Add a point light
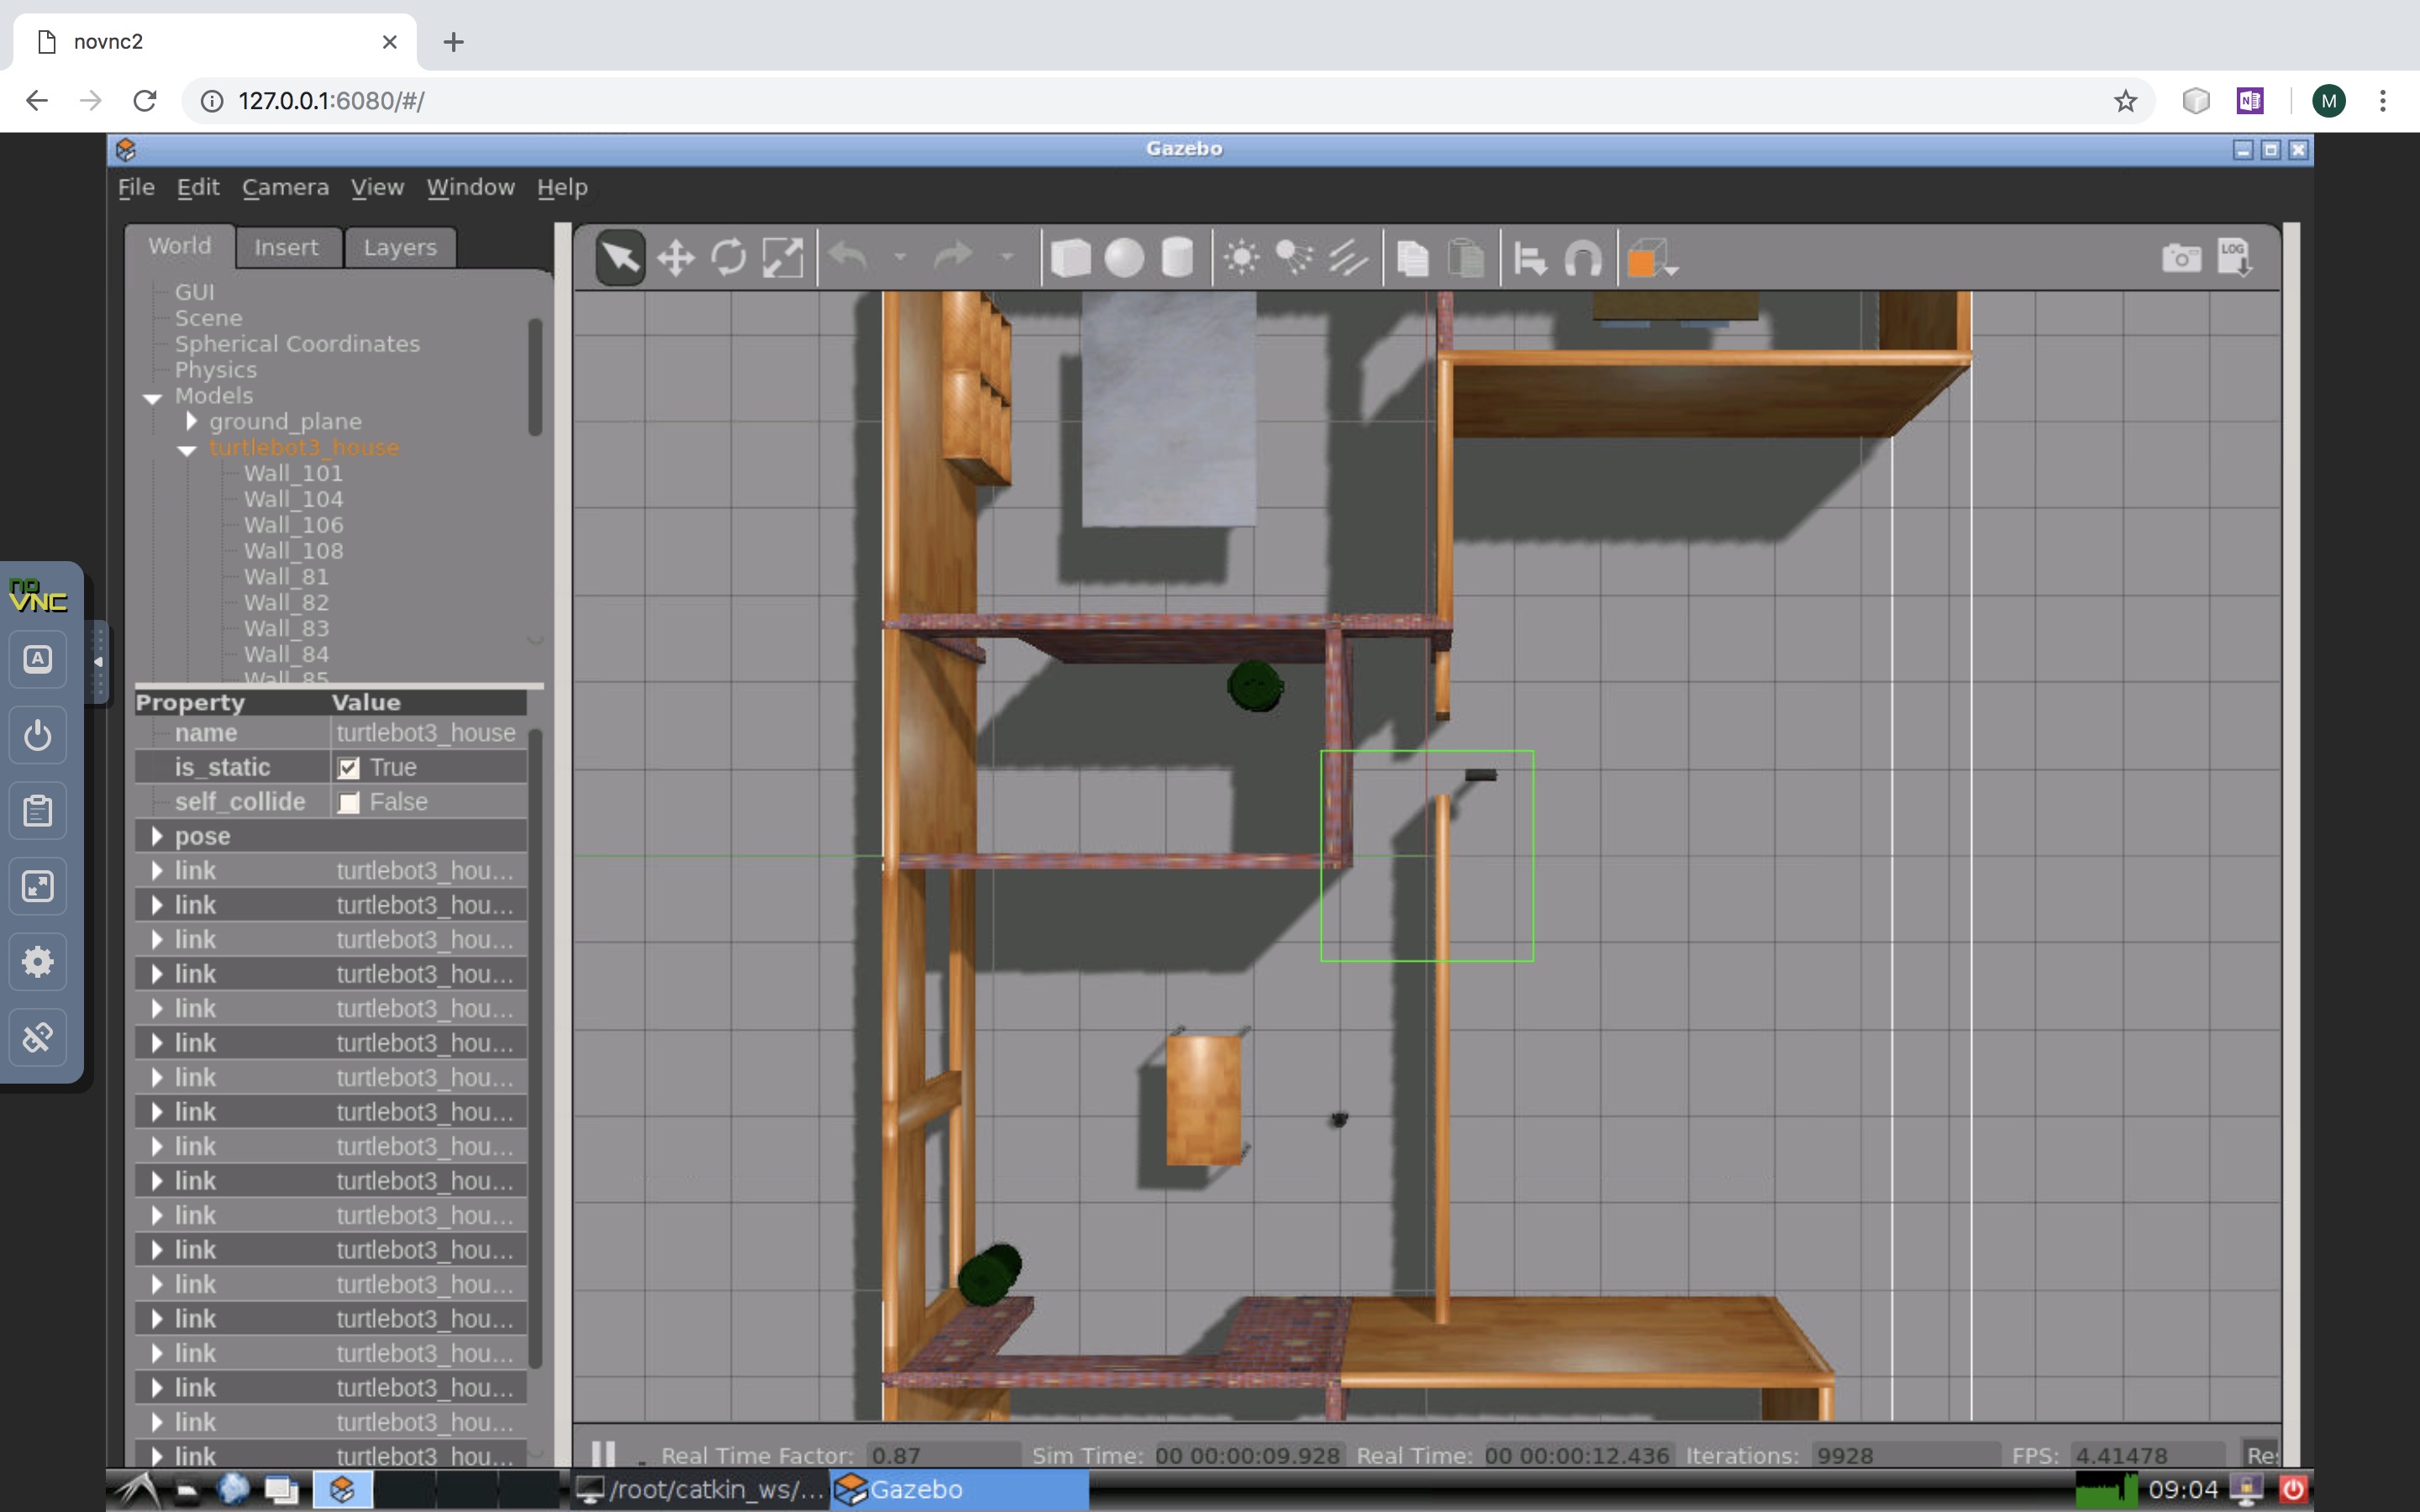2420x1512 pixels. click(x=1242, y=258)
